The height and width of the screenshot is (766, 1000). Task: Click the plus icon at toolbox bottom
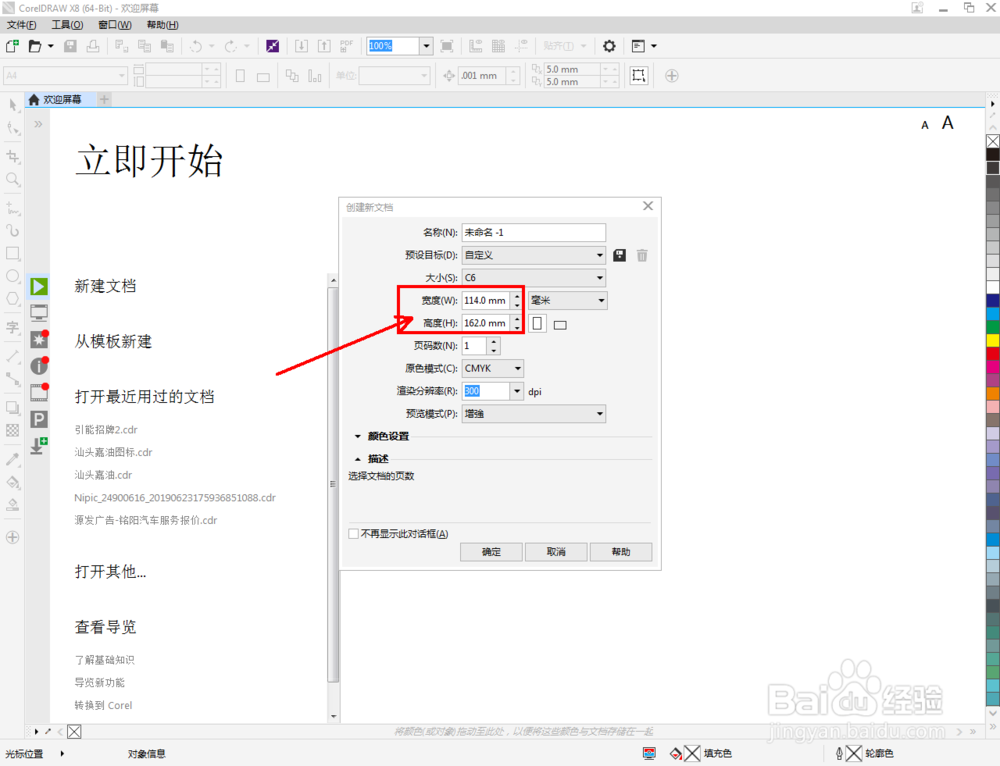tap(12, 537)
